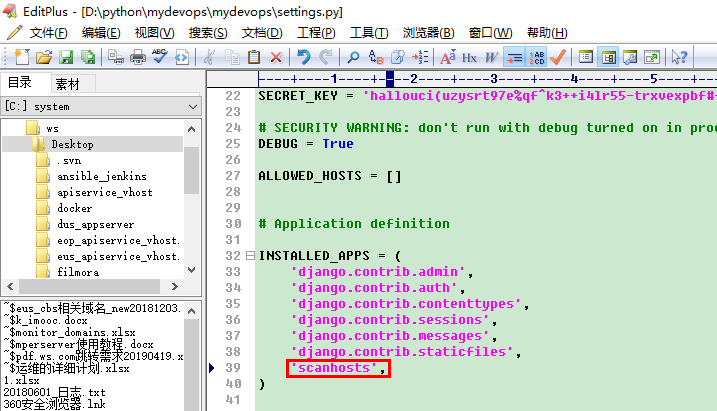Select the ws folder in tree
The image size is (717, 411).
point(52,129)
